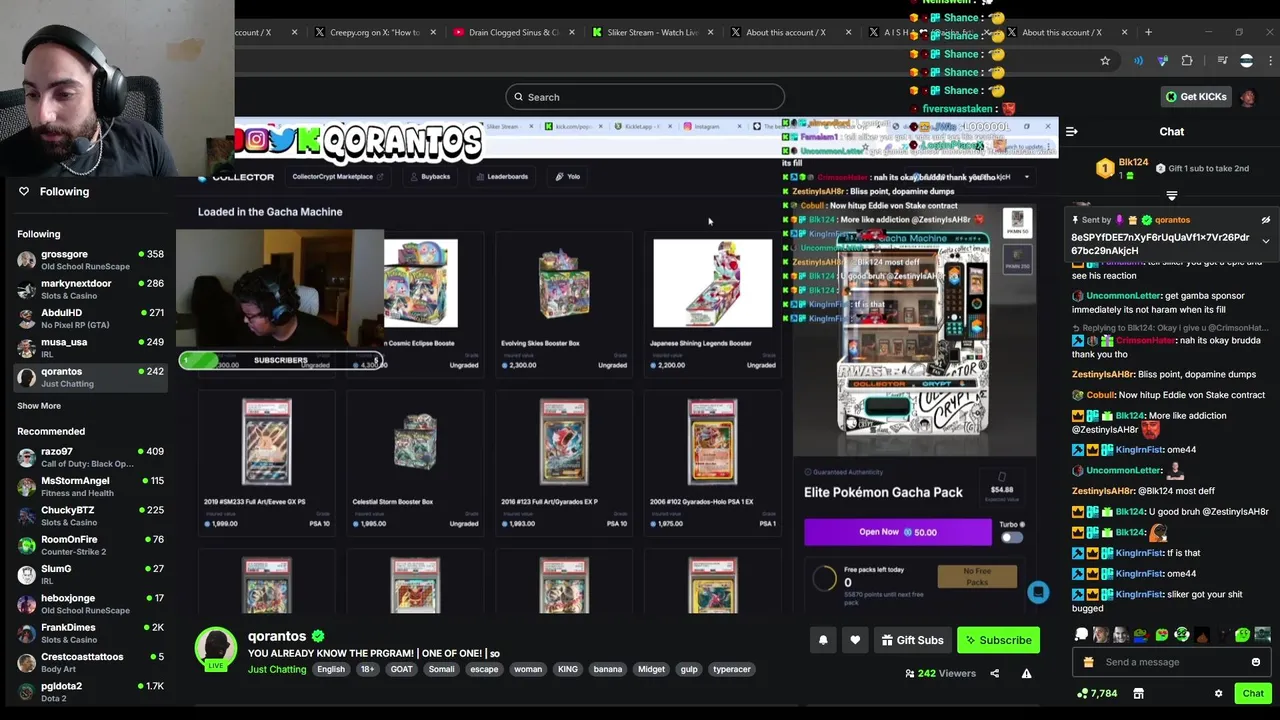Open the emoji picker in message box
The width and height of the screenshot is (1280, 720).
[x=1256, y=662]
